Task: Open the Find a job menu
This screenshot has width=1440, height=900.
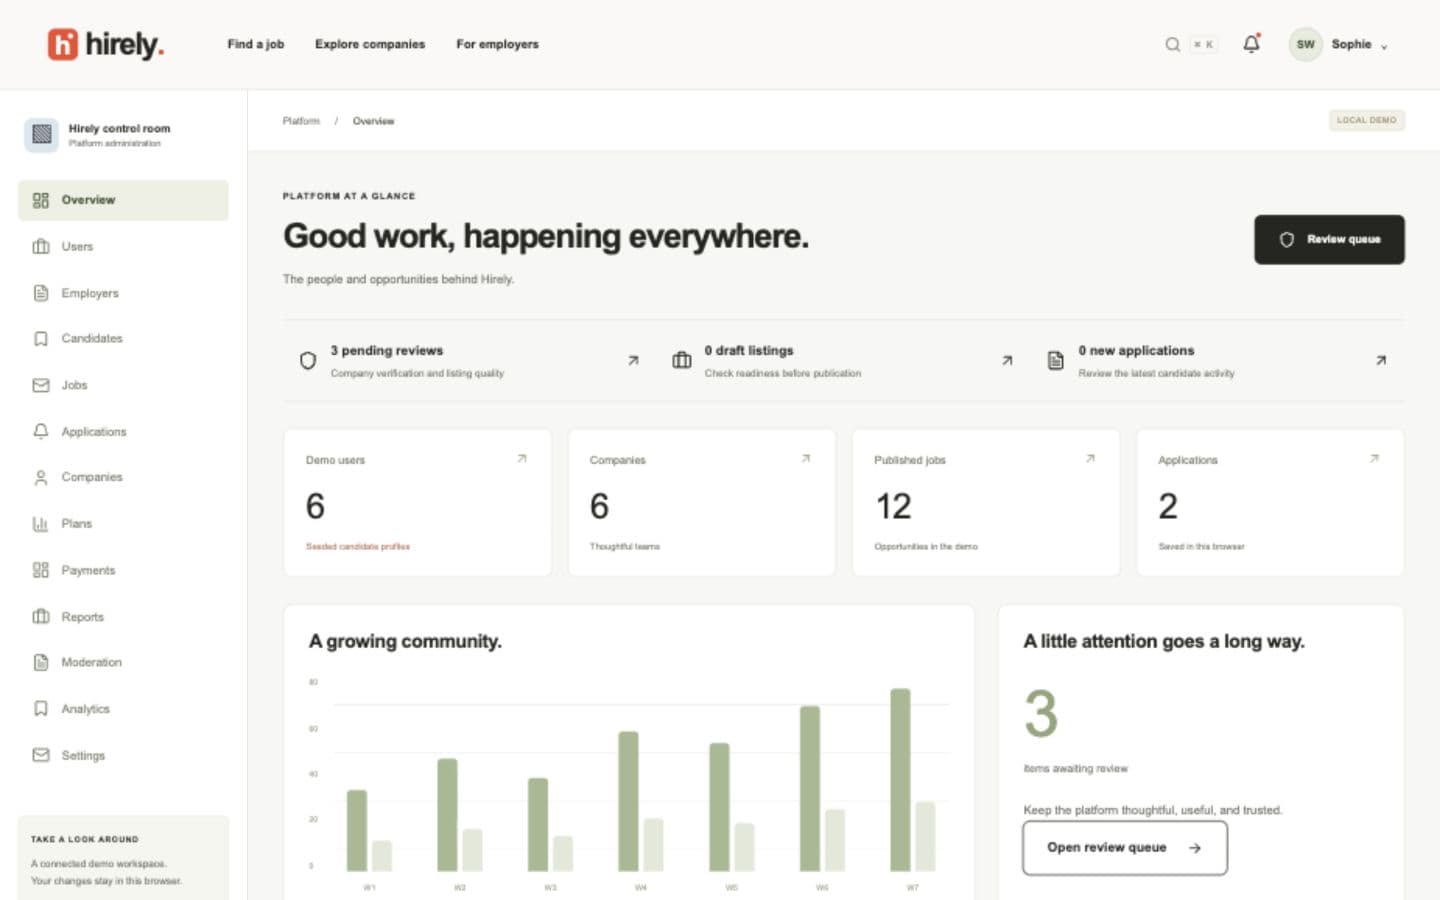Action: pos(256,44)
